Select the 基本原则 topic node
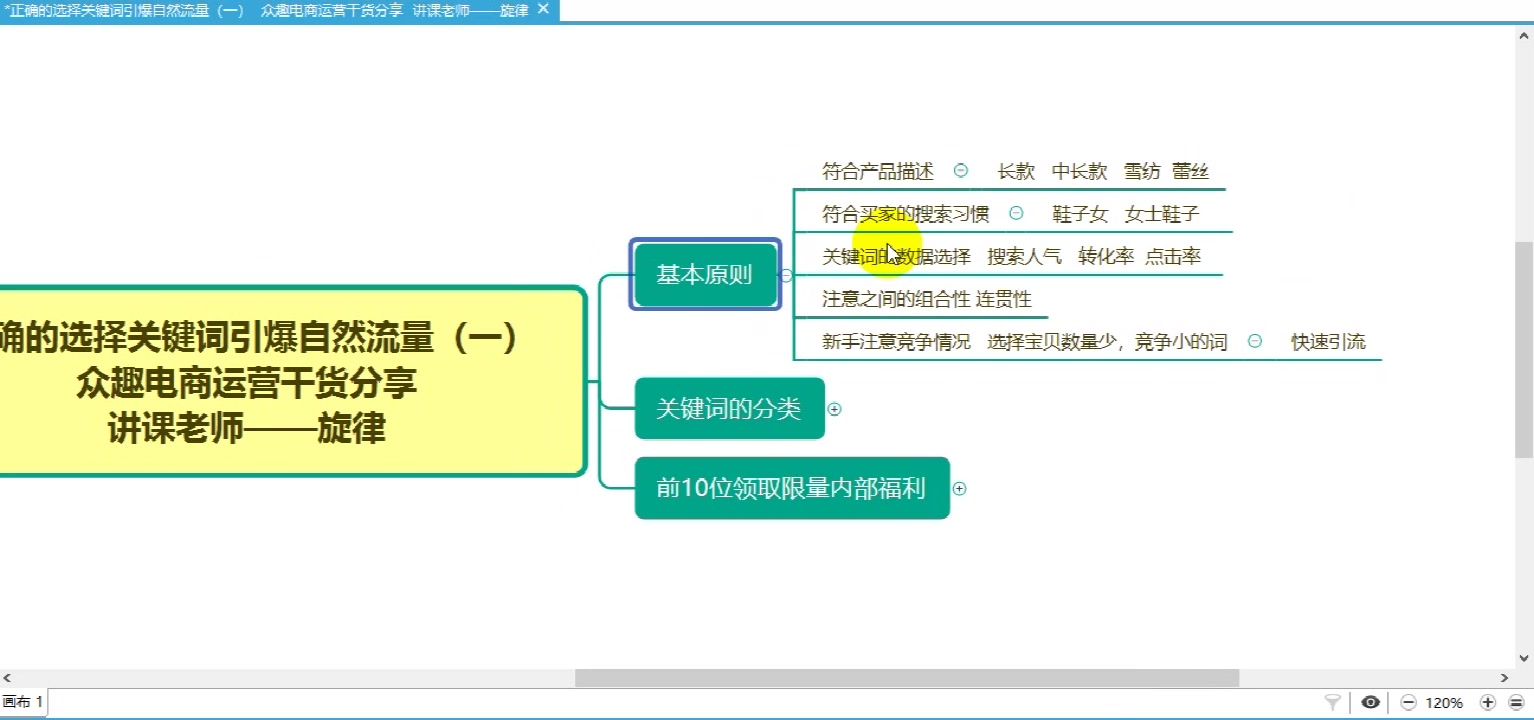The width and height of the screenshot is (1534, 720). (x=705, y=274)
